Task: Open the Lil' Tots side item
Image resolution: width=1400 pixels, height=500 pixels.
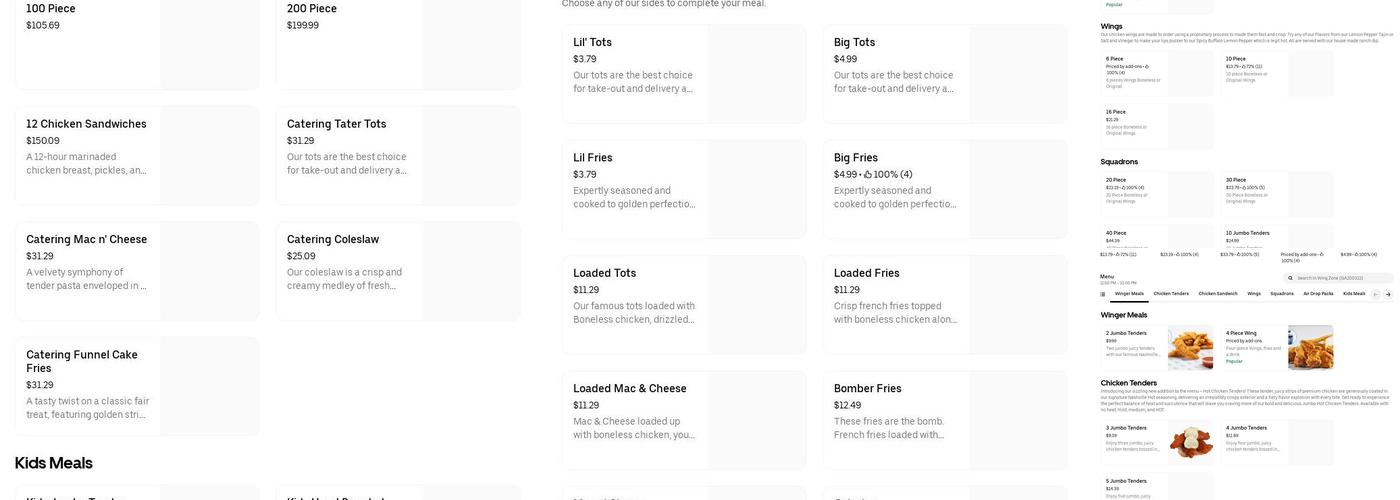Action: pyautogui.click(x=684, y=74)
